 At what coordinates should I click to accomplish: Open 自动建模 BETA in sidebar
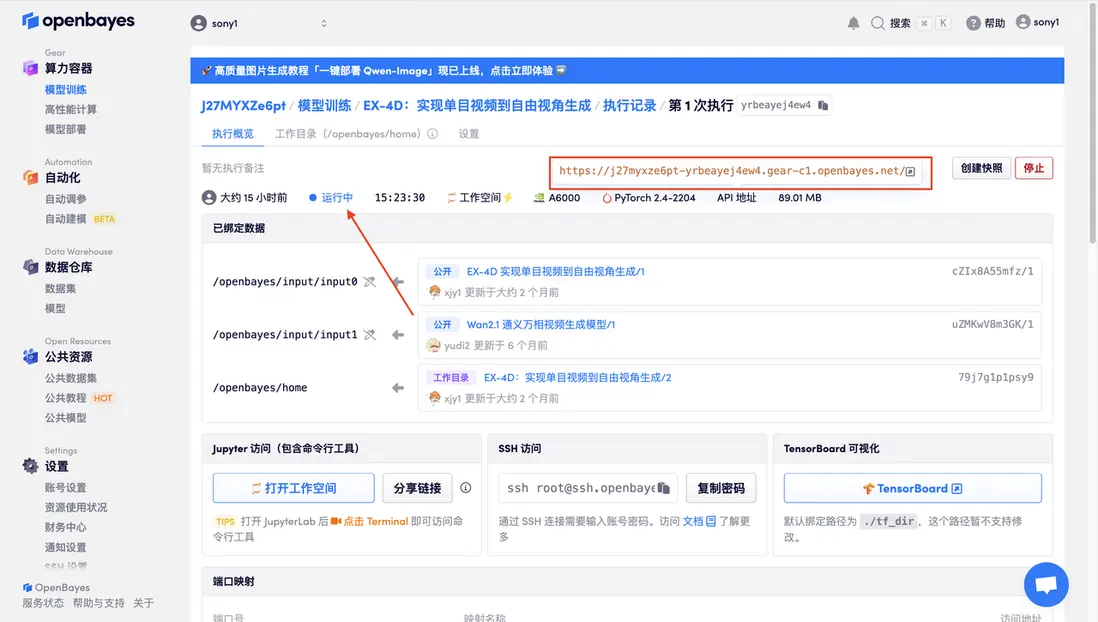(80, 219)
